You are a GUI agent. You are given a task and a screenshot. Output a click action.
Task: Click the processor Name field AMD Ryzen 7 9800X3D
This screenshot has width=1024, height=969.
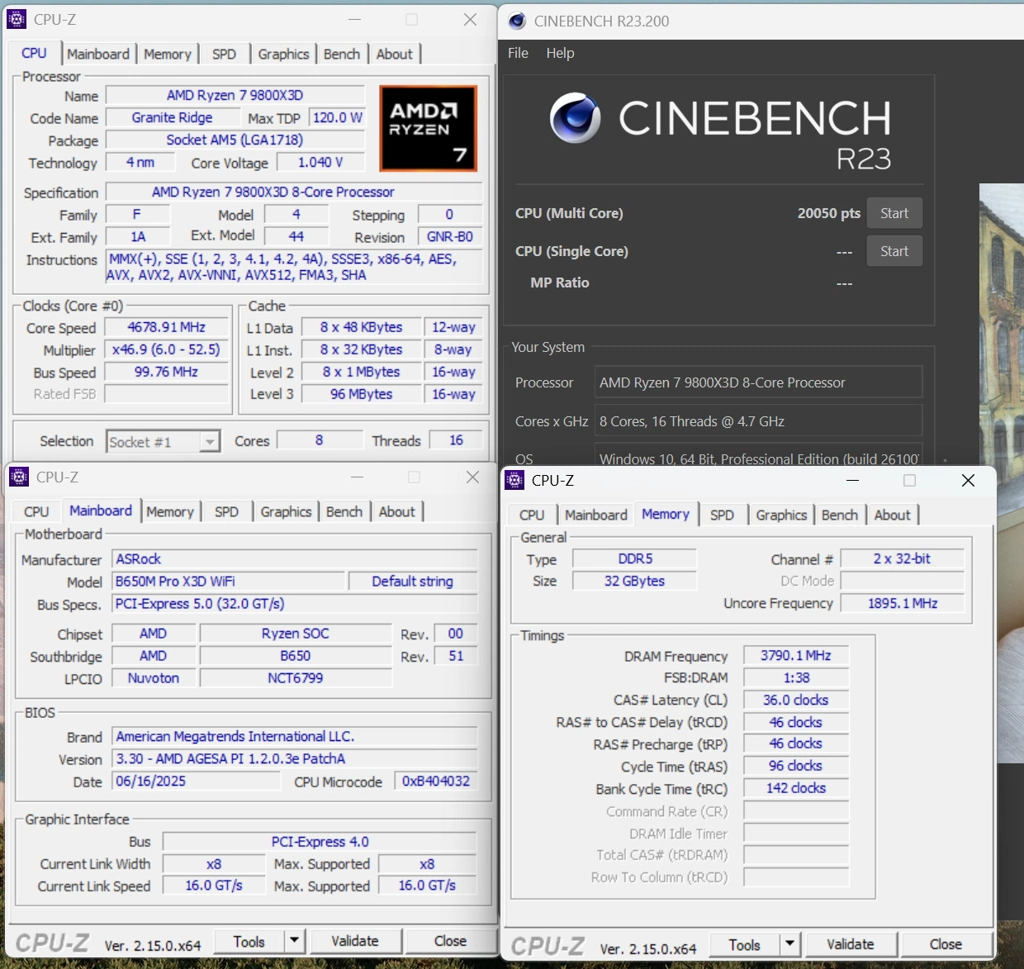pyautogui.click(x=235, y=95)
